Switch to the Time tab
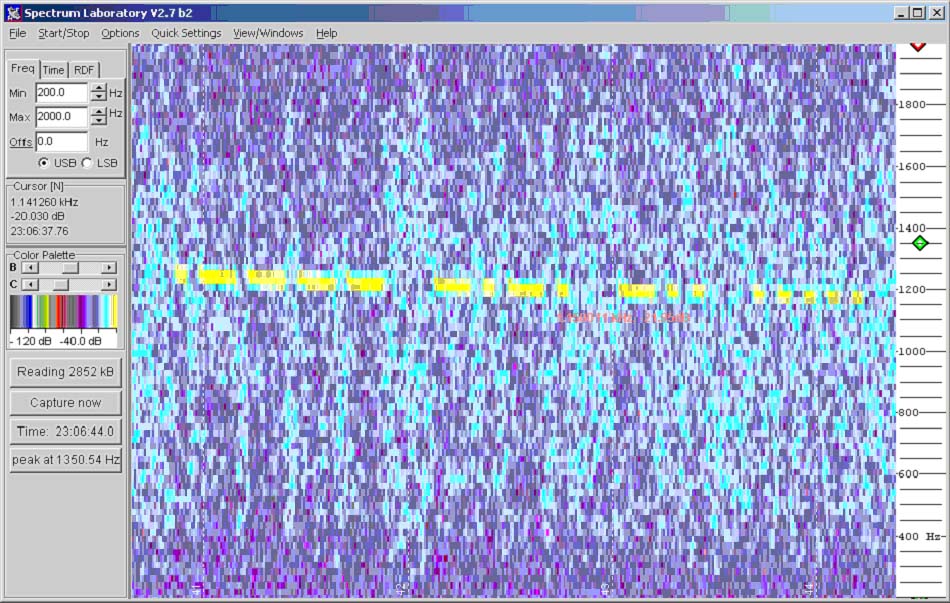 click(x=53, y=70)
